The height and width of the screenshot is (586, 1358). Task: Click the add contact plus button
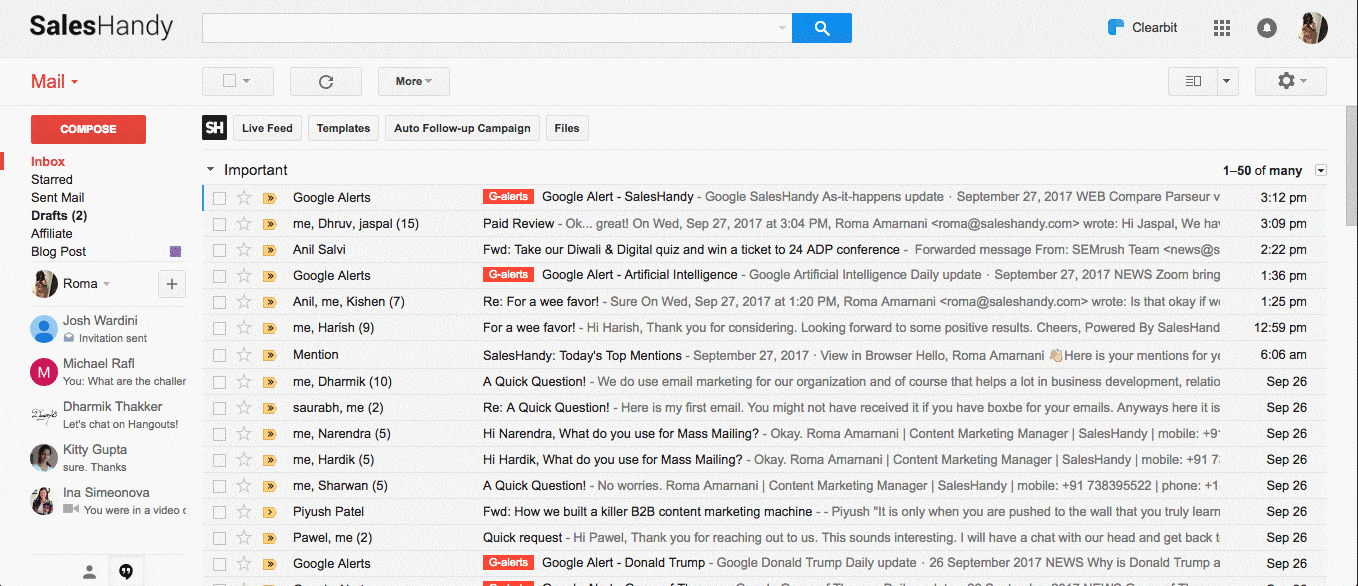(172, 284)
